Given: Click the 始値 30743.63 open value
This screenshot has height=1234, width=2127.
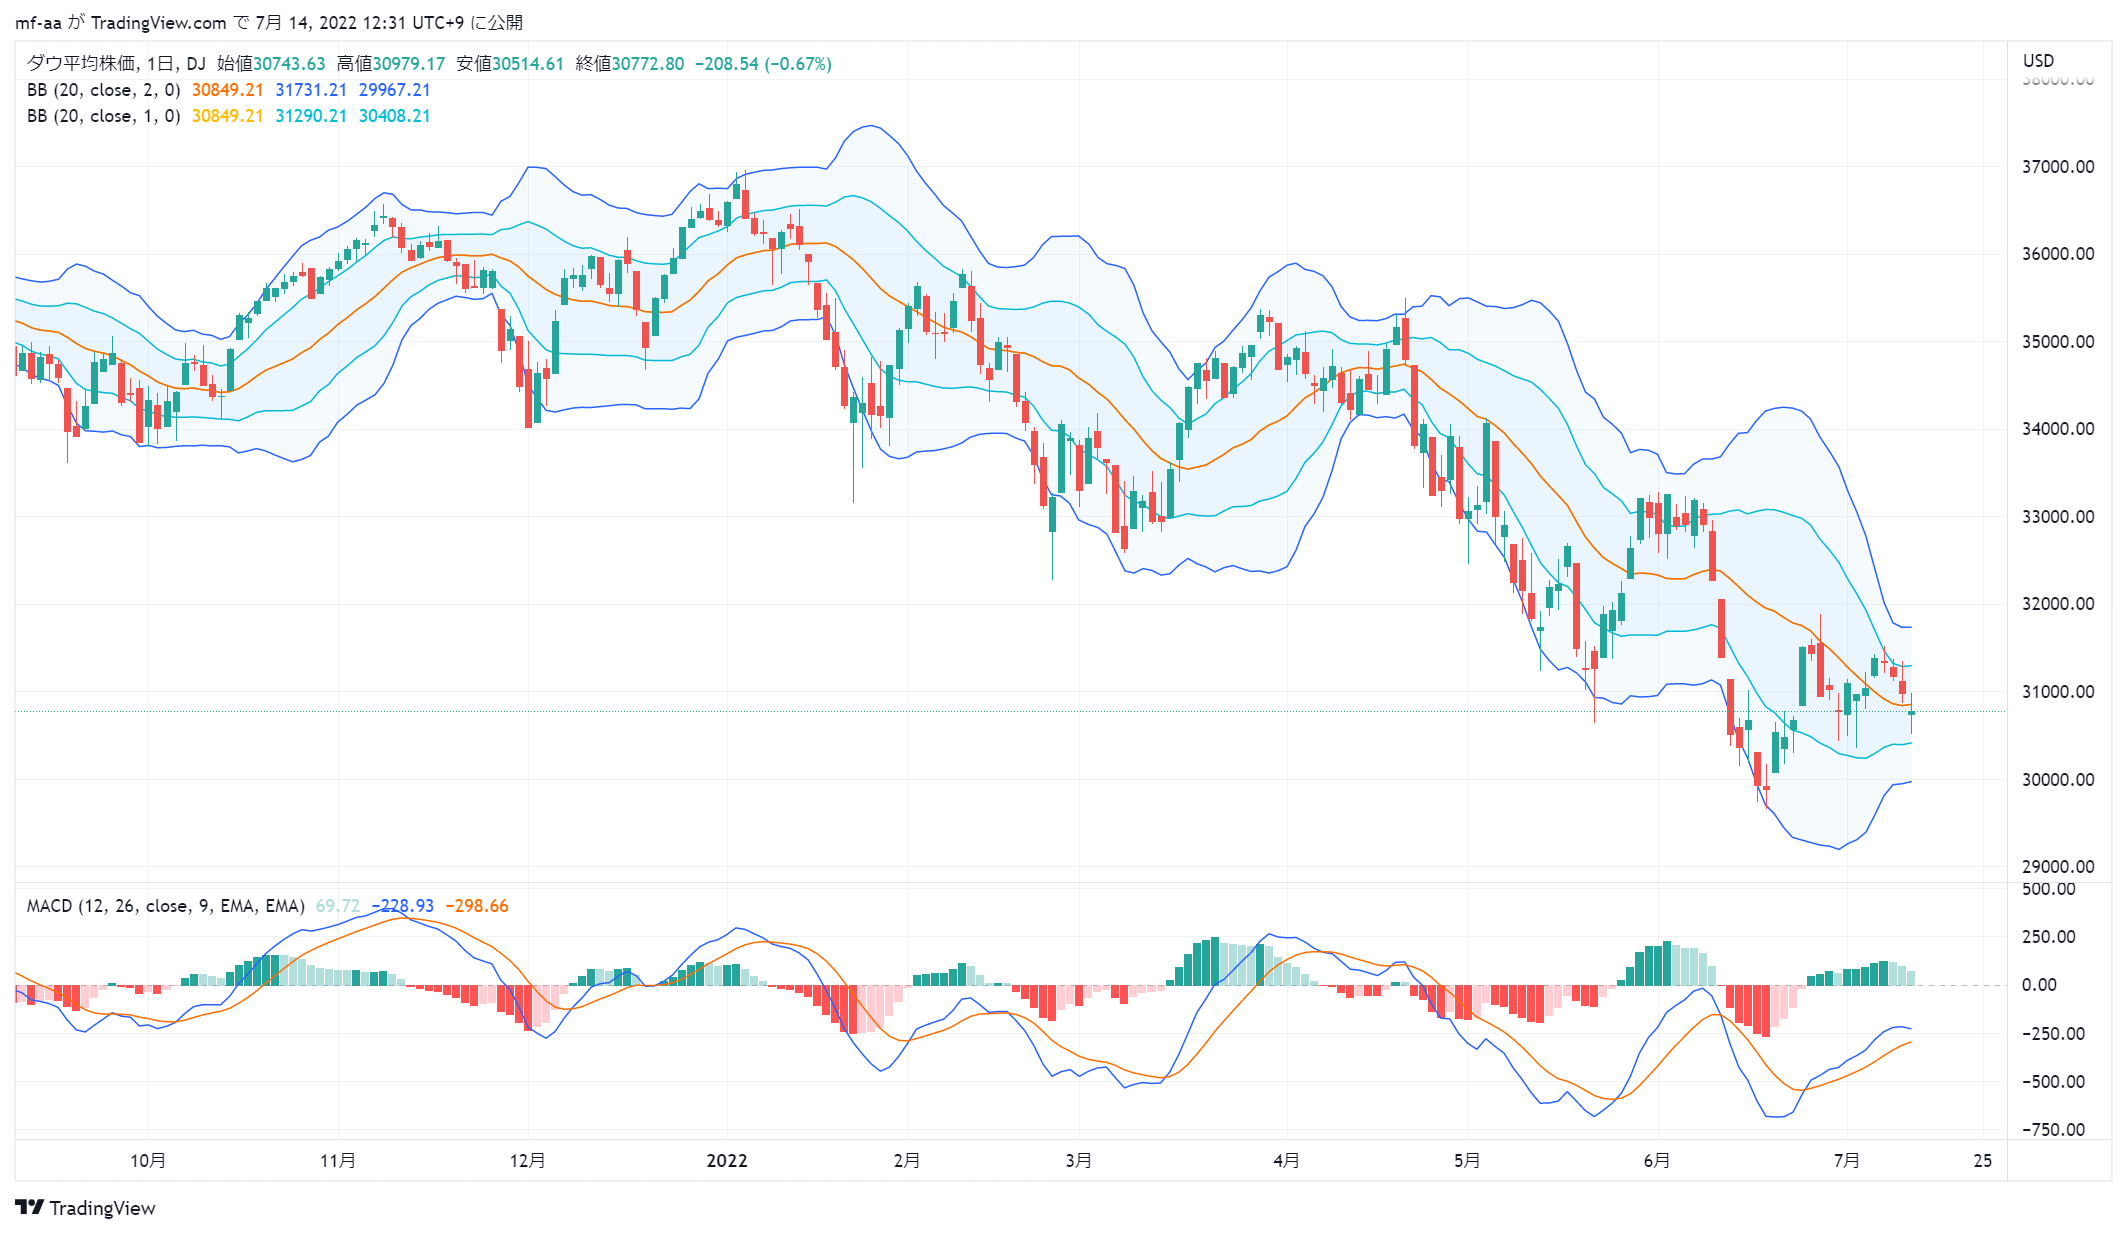Looking at the screenshot, I should click(271, 64).
